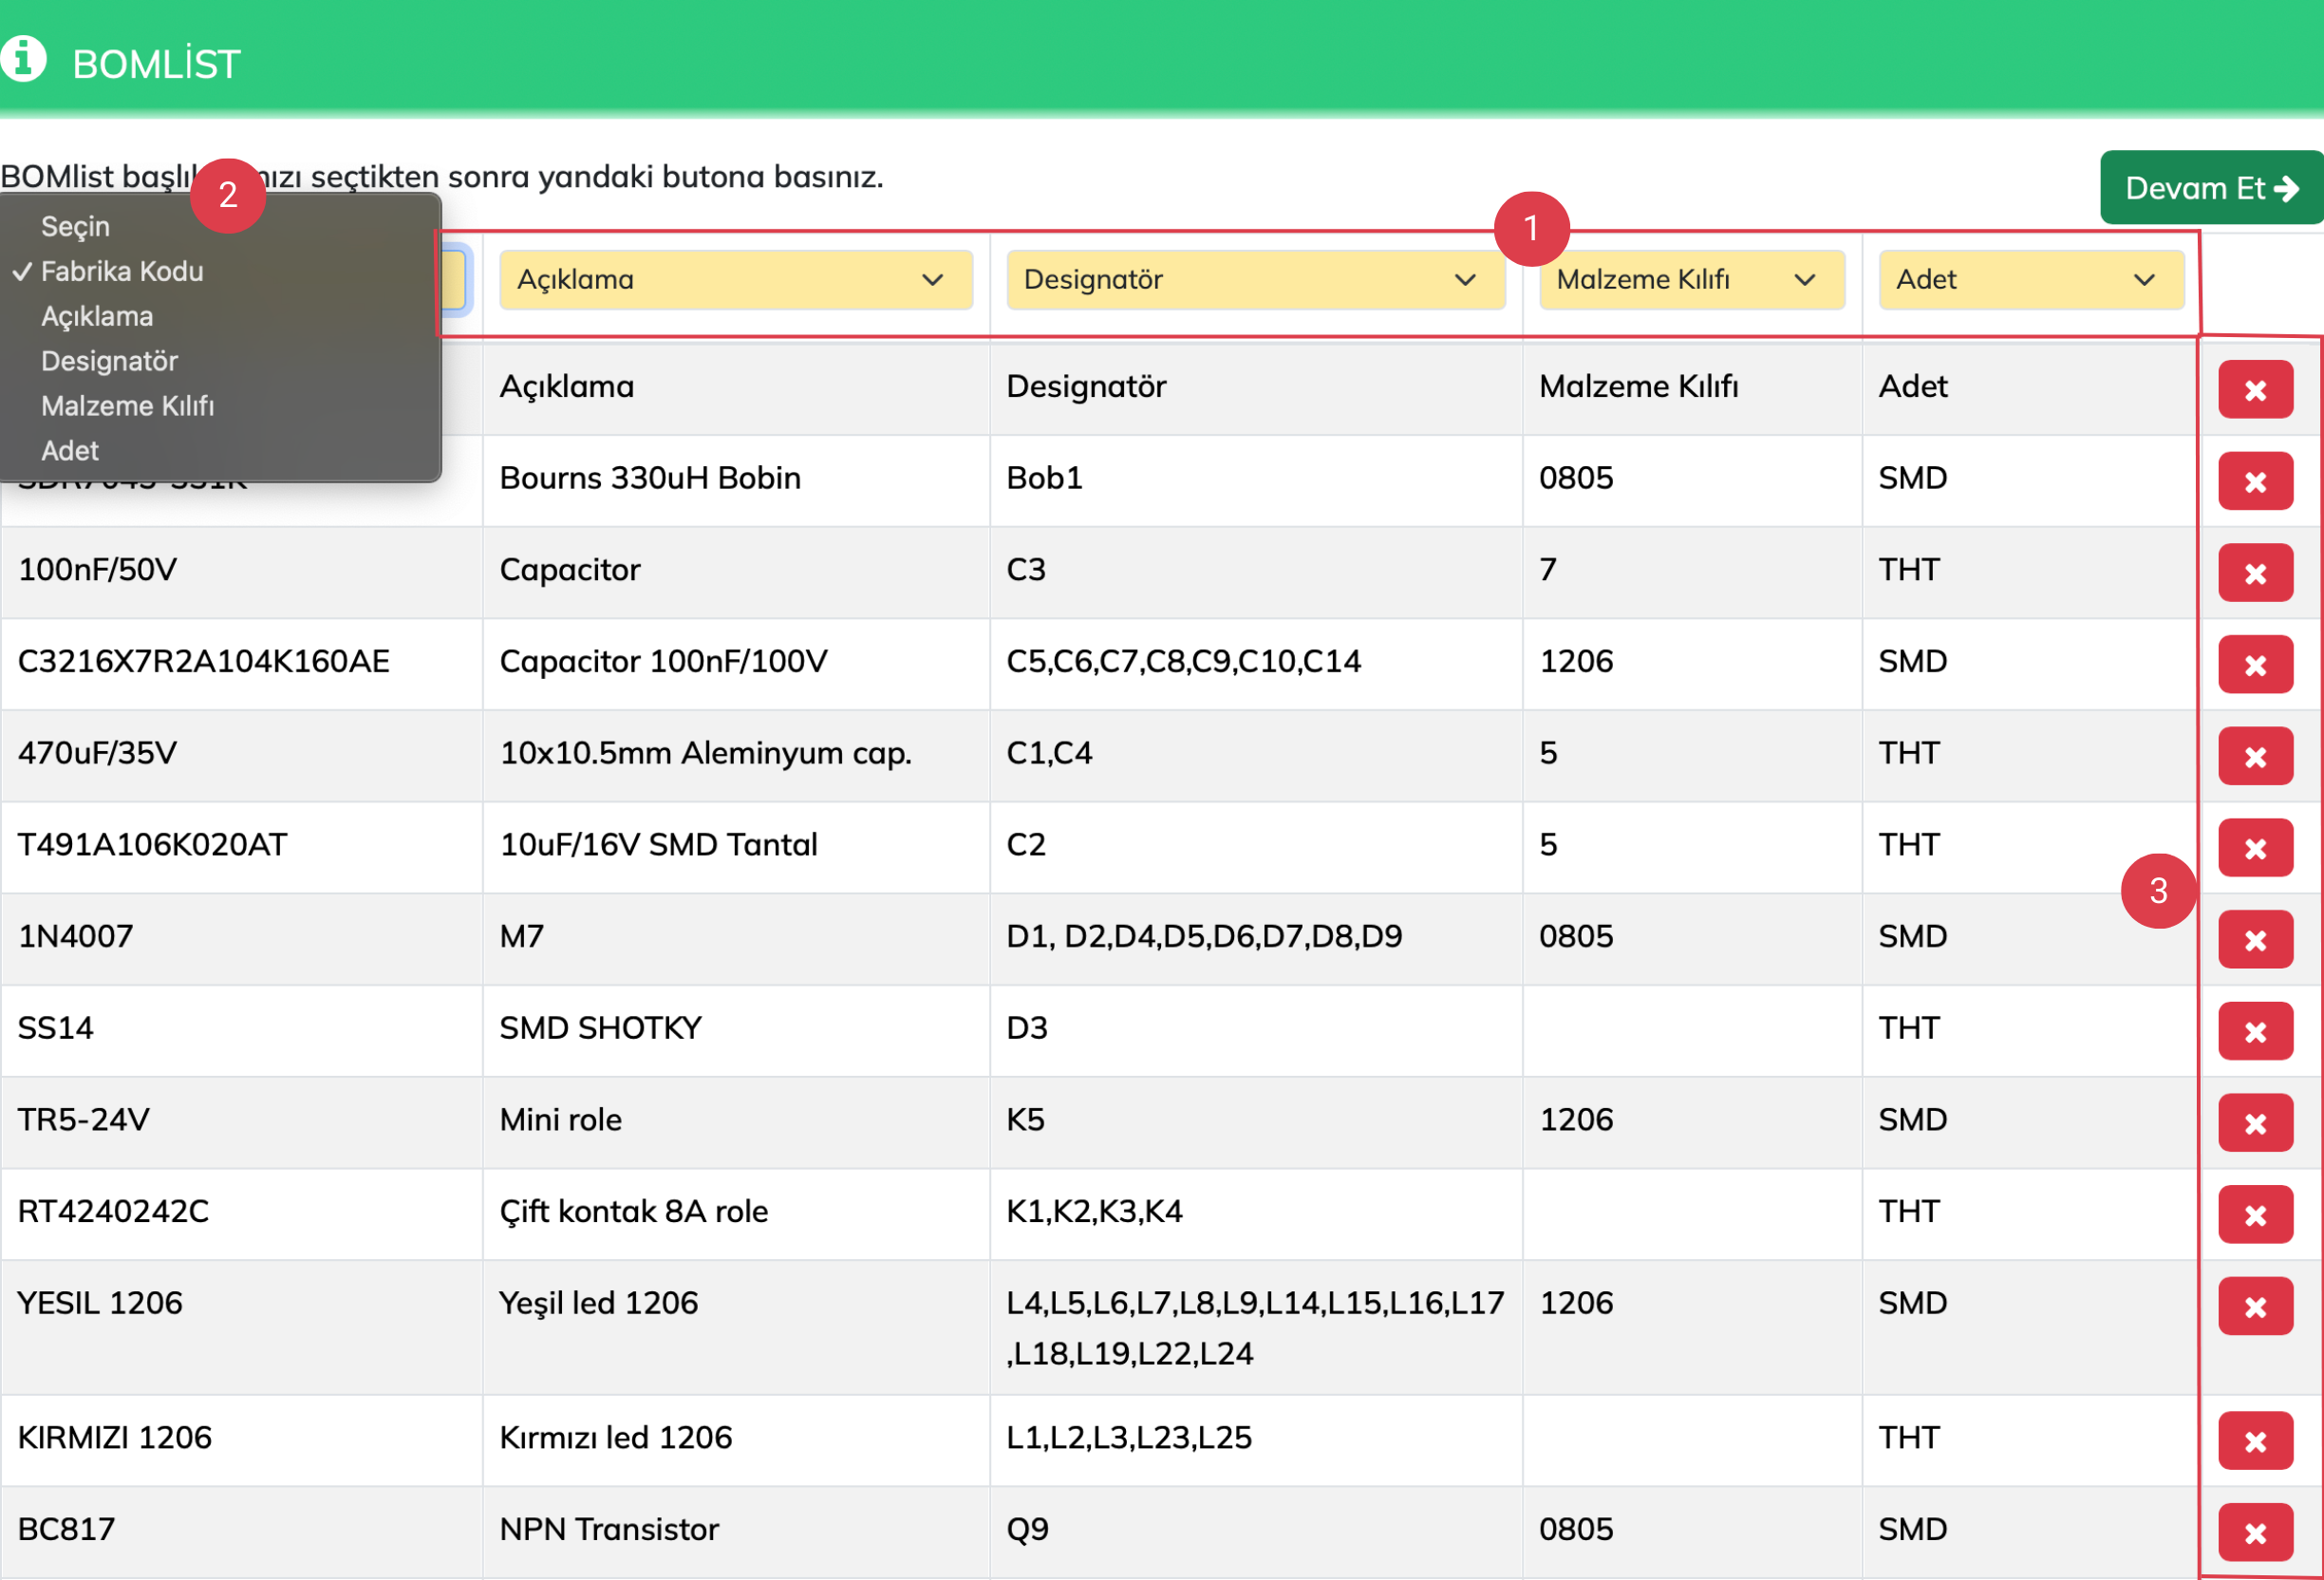The image size is (2324, 1580).
Task: Delete the BC817 NPN Transistor row
Action: [2254, 1532]
